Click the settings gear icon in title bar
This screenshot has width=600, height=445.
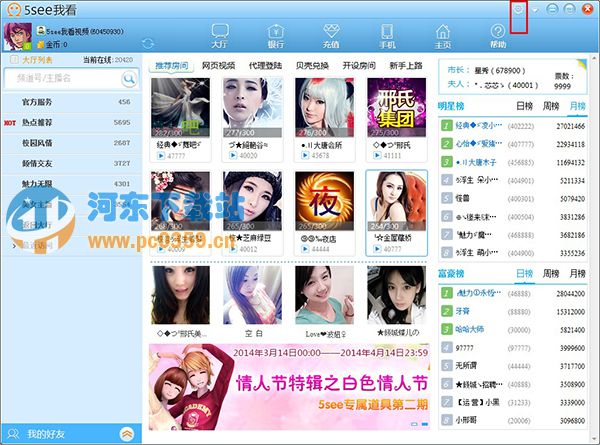pos(518,9)
